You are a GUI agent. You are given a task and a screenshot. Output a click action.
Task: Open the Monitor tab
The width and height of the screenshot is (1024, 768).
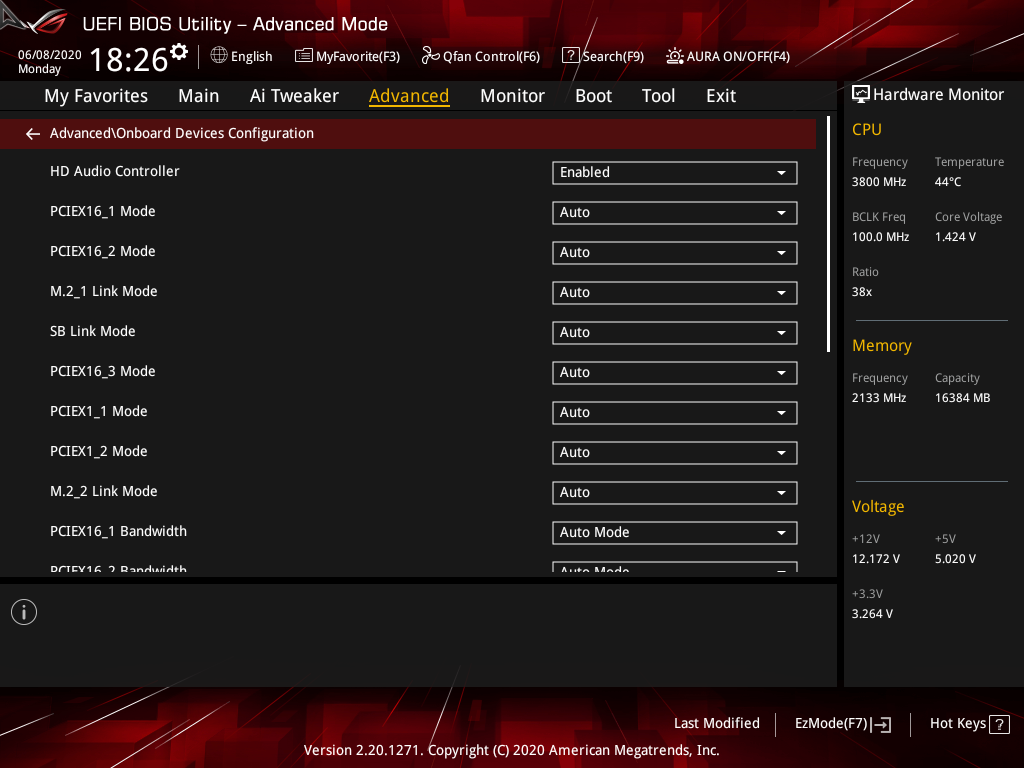512,96
